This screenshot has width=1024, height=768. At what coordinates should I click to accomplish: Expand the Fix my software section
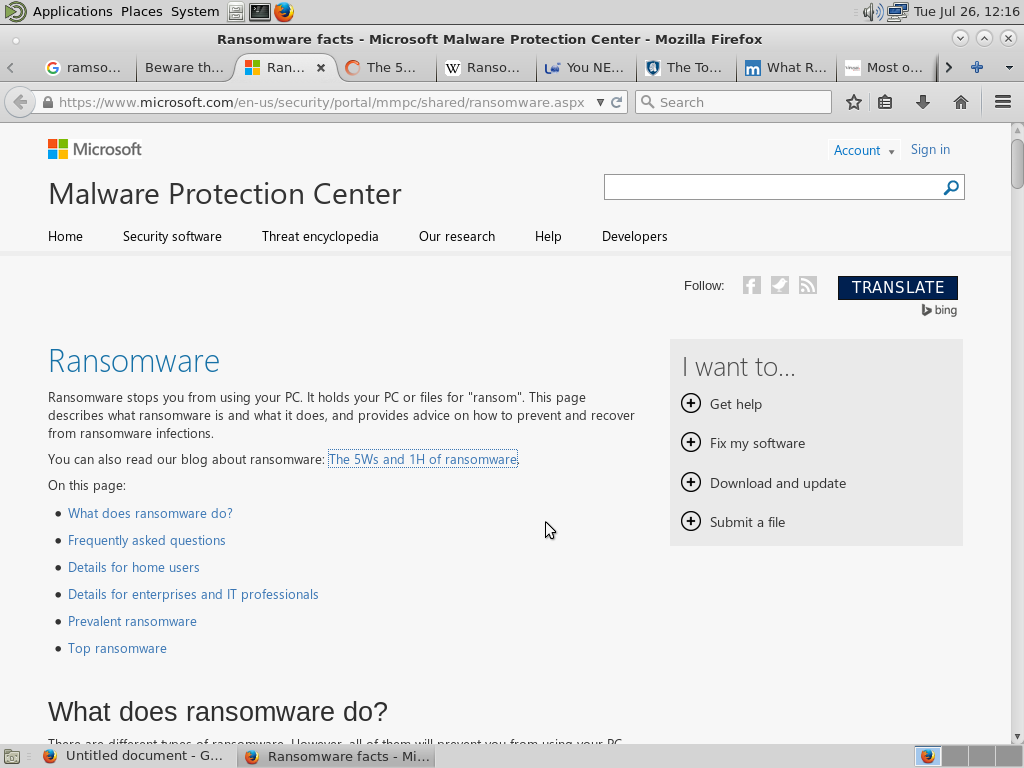coord(690,443)
